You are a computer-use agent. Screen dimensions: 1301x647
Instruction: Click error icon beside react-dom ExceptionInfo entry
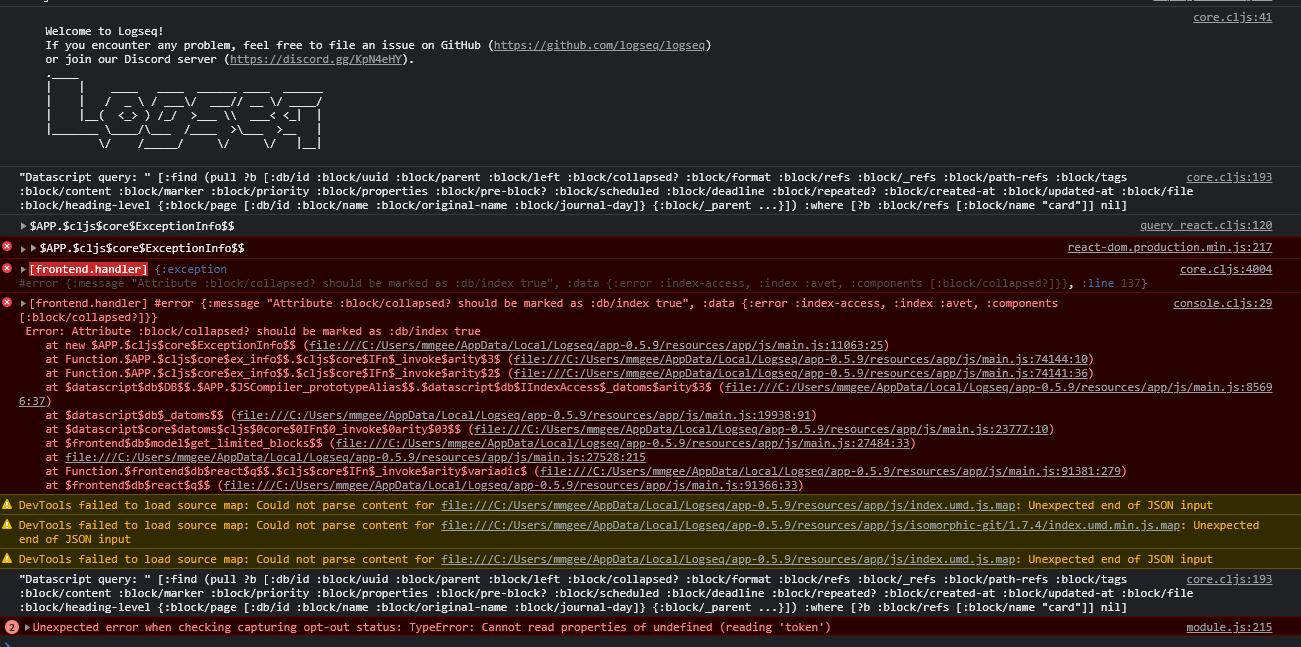pos(8,247)
